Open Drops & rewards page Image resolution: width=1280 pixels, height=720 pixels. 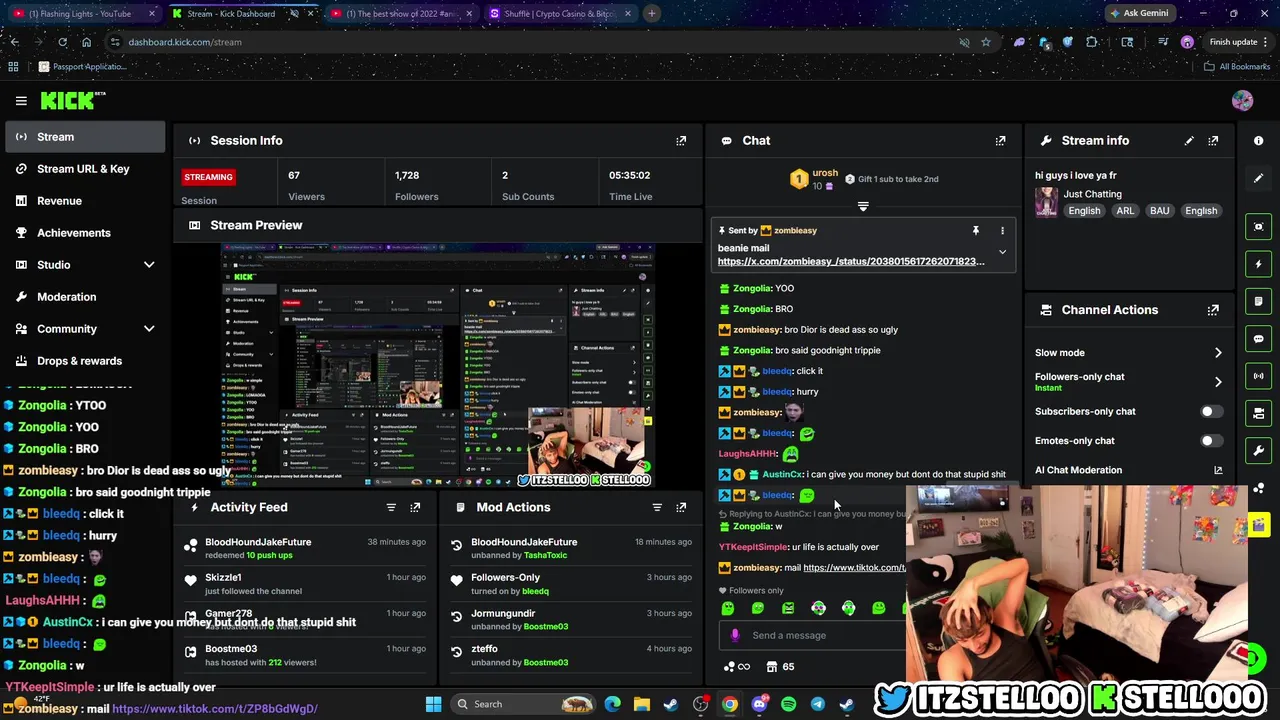point(85,361)
